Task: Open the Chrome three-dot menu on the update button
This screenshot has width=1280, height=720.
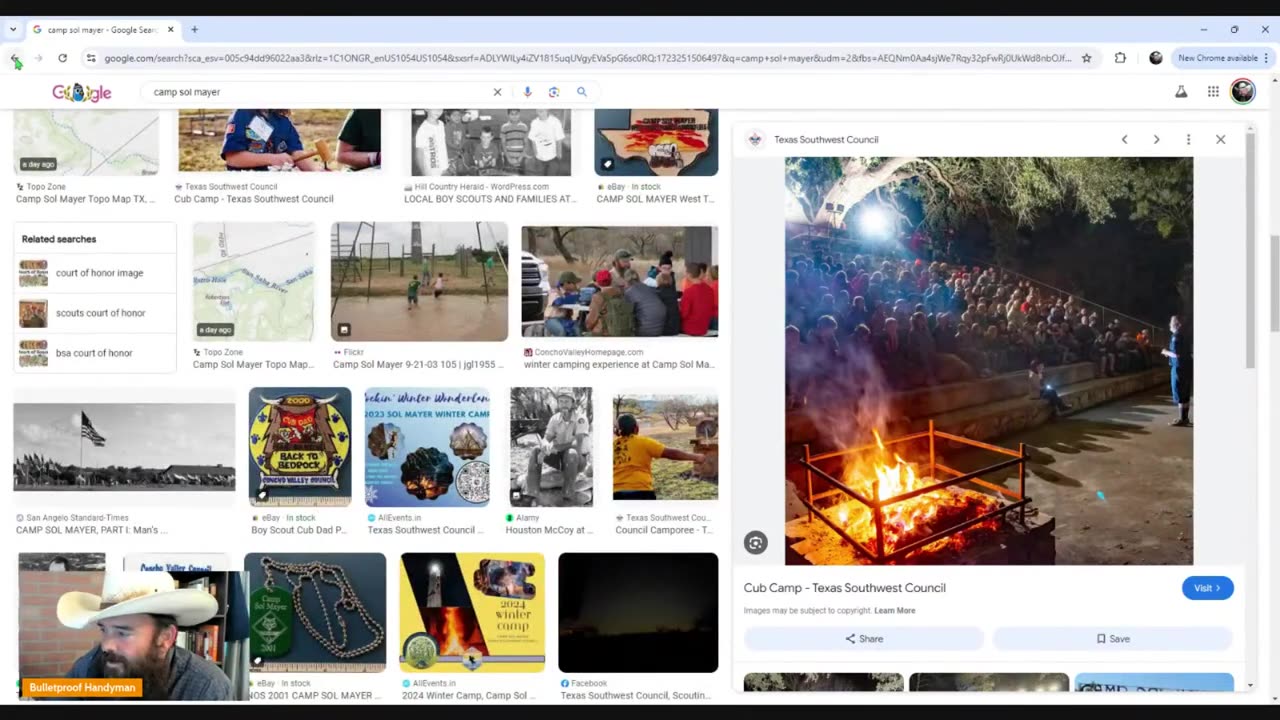Action: pos(1266,58)
